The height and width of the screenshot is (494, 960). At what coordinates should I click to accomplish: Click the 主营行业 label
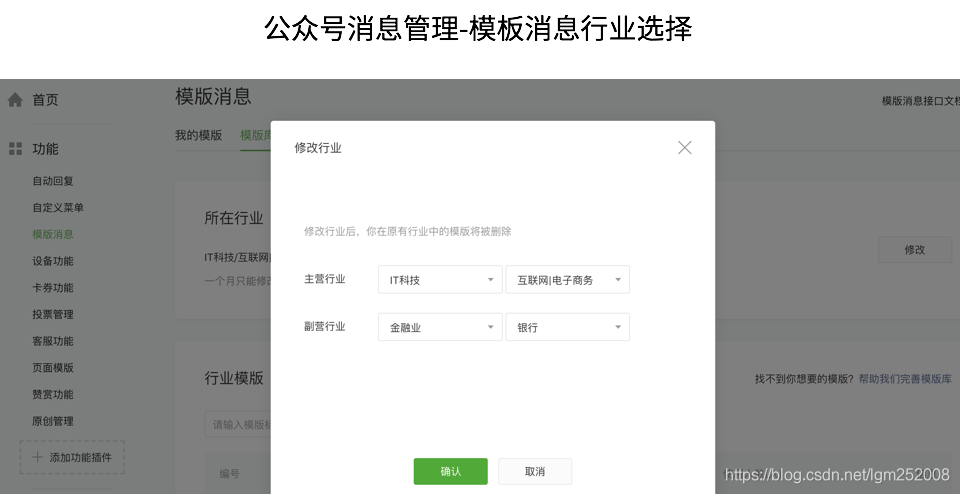click(324, 279)
